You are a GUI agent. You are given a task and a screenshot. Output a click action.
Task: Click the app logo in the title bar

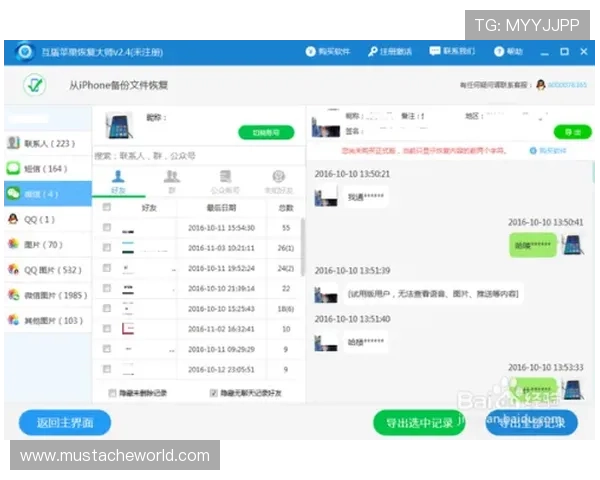[x=25, y=51]
